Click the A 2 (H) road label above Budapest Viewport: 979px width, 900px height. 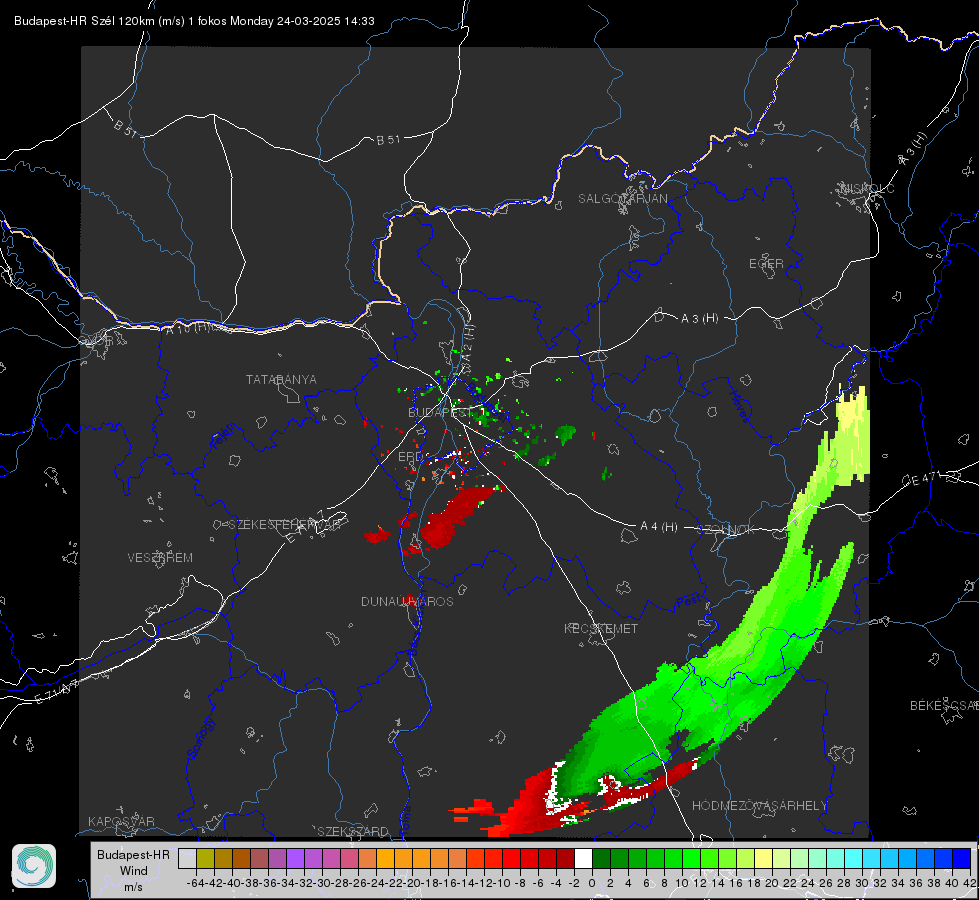(468, 345)
